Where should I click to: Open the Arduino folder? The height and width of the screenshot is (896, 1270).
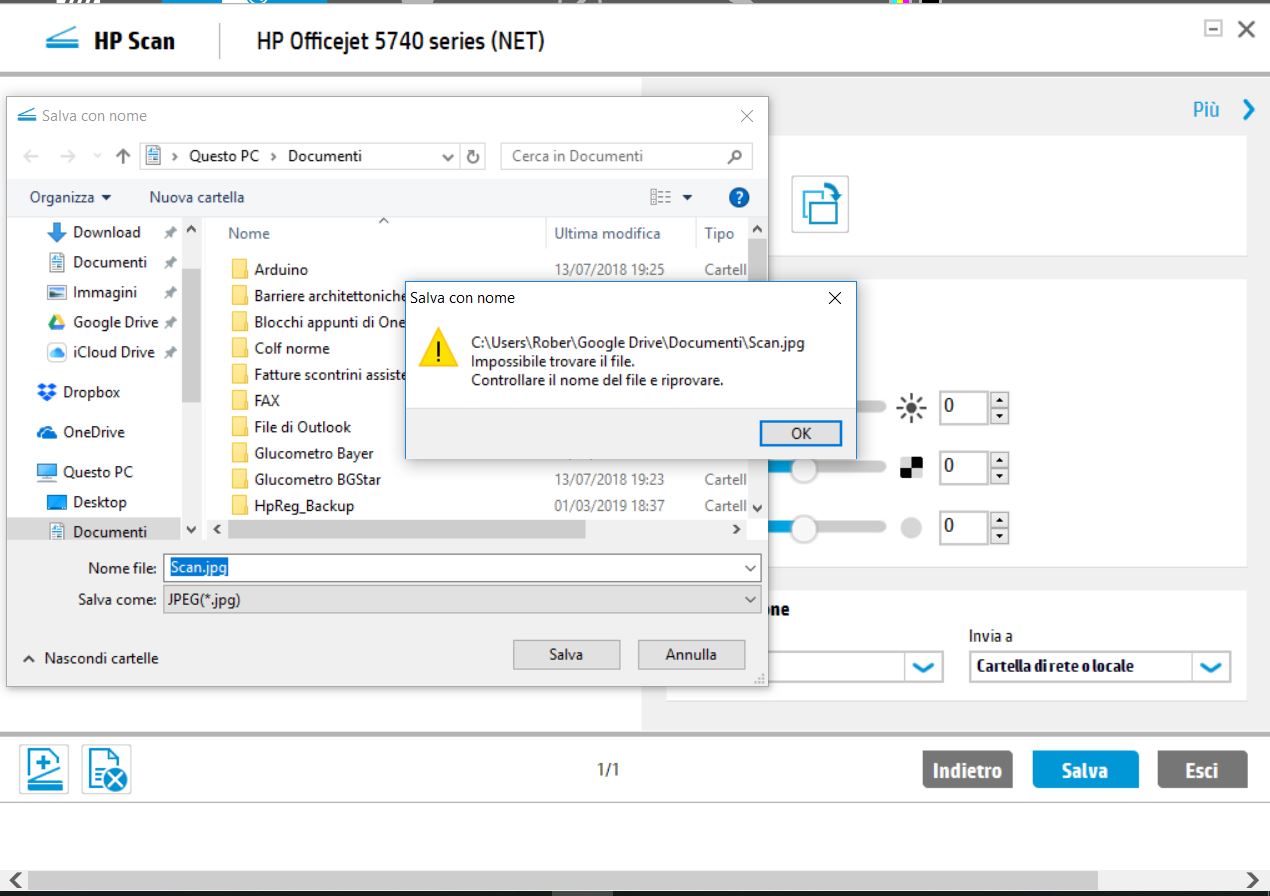(x=281, y=270)
